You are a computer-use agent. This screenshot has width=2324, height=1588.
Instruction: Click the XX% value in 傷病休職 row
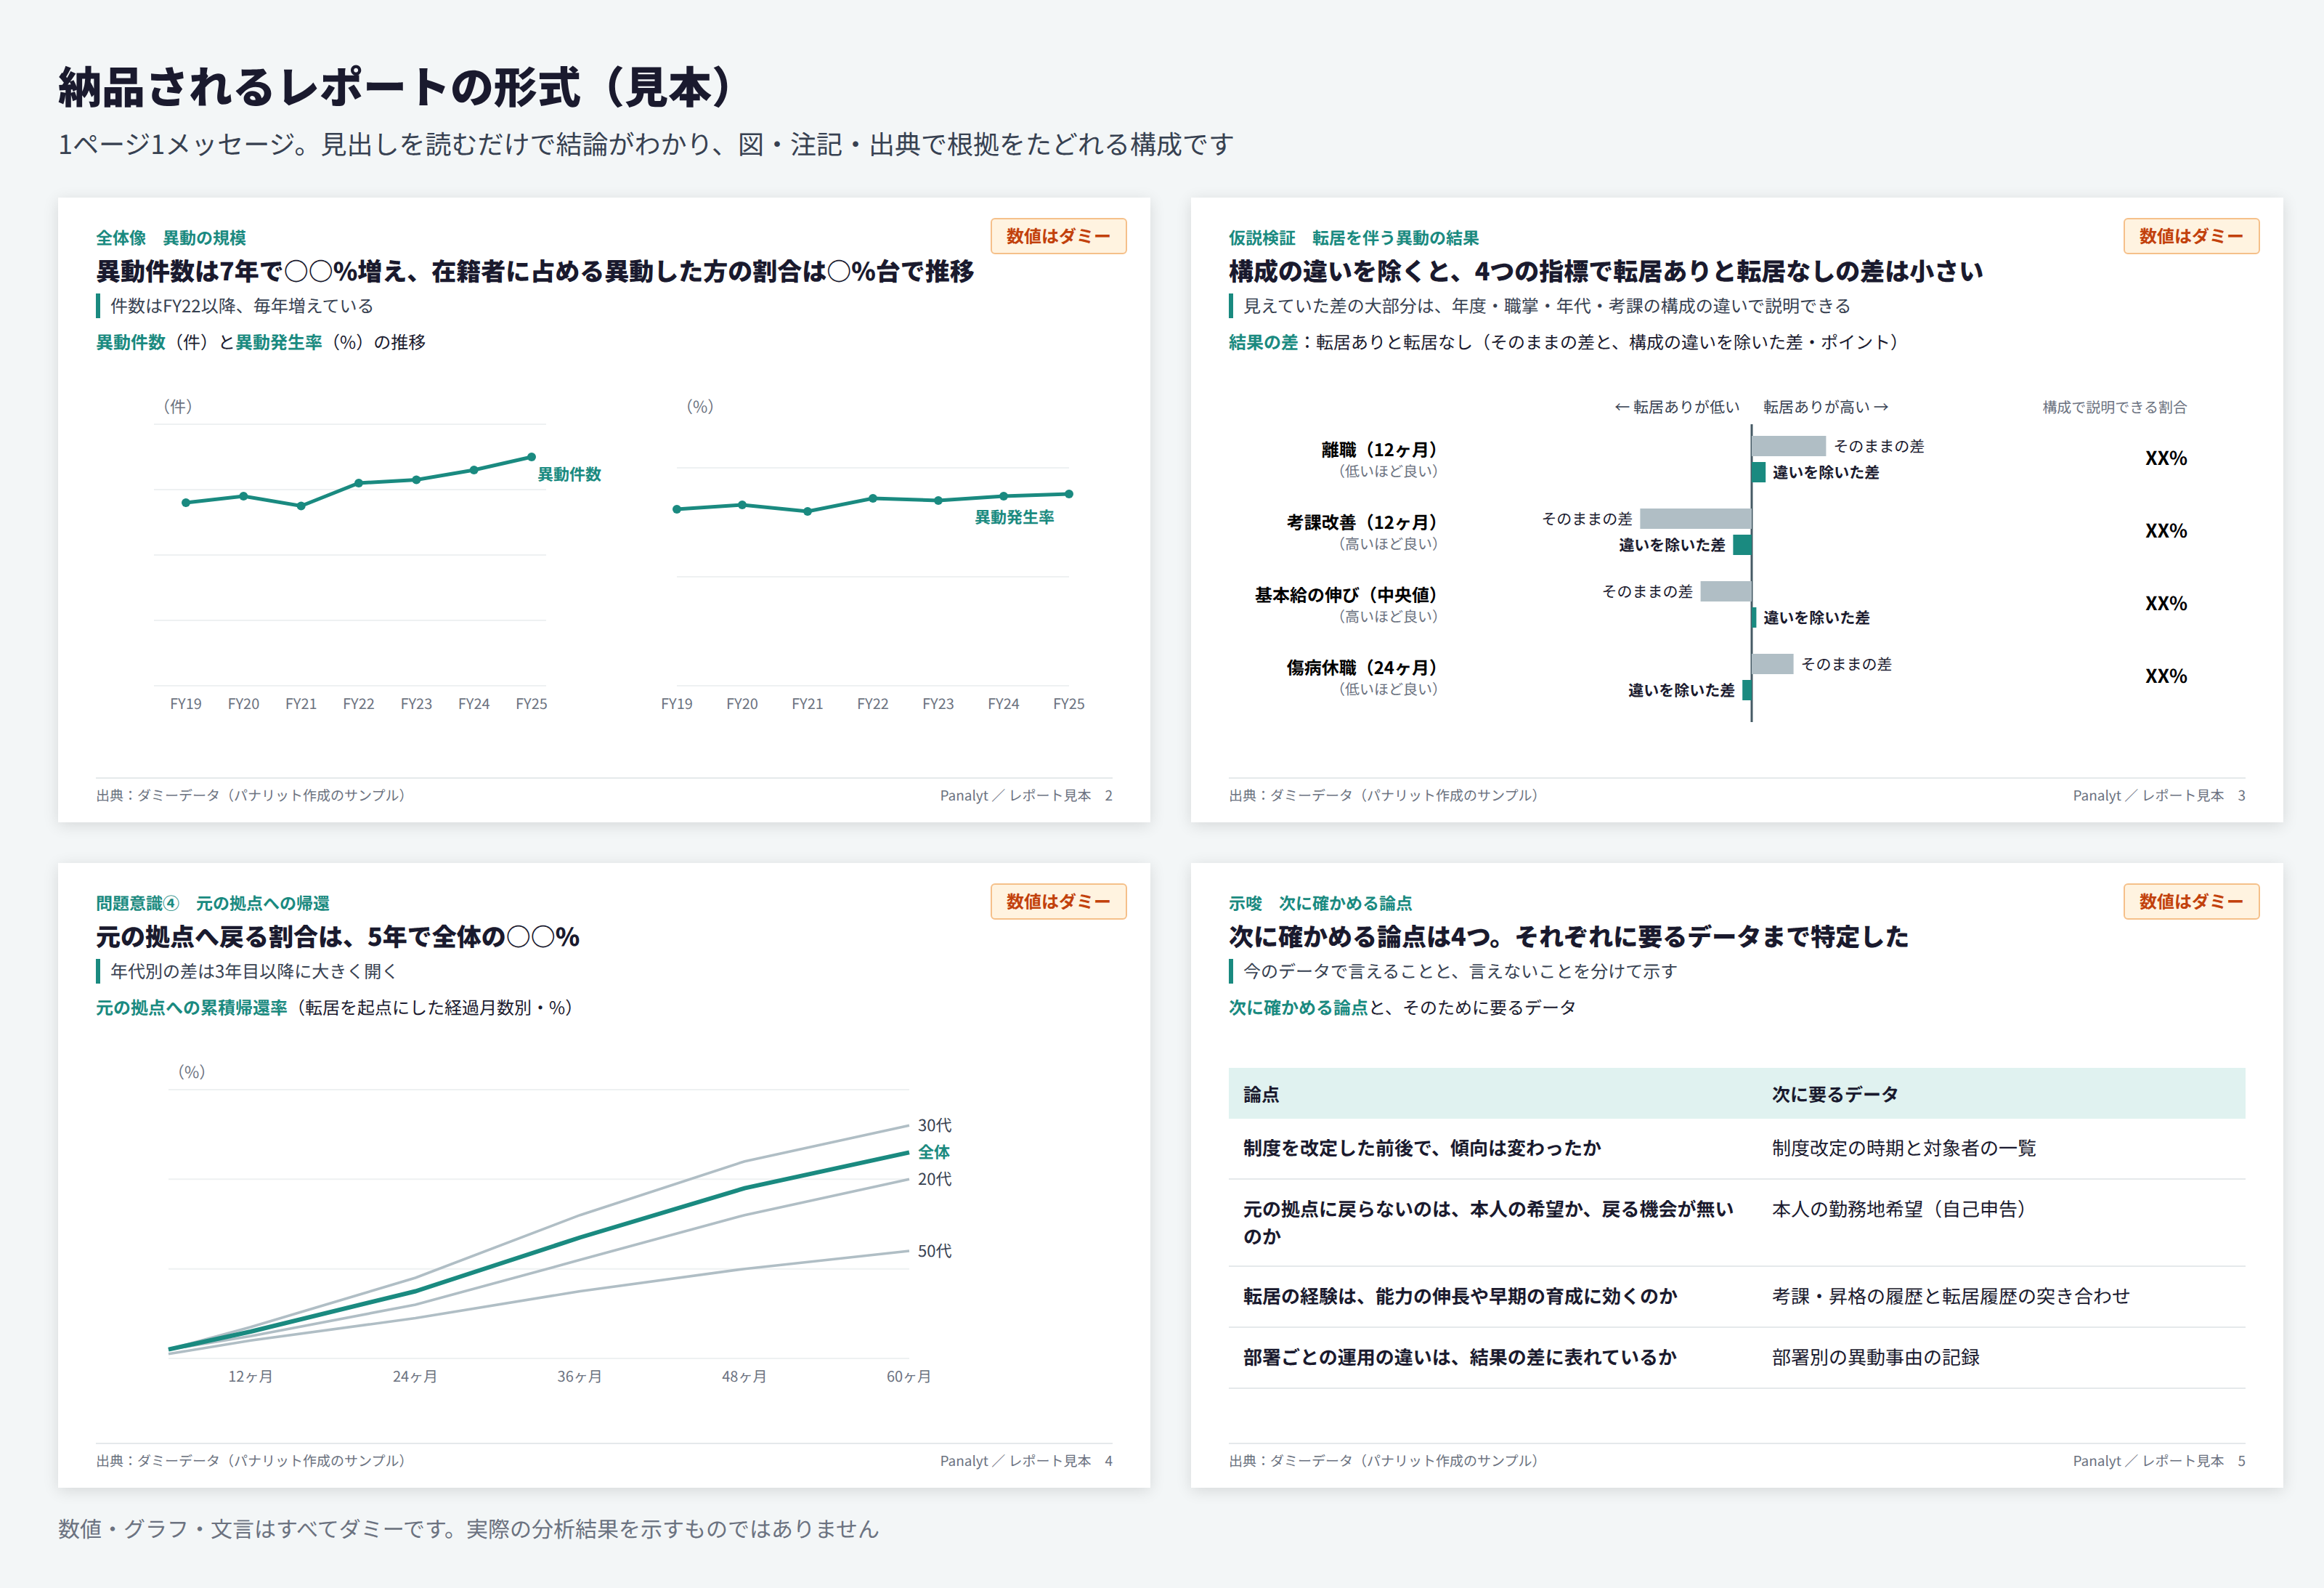pos(2165,676)
